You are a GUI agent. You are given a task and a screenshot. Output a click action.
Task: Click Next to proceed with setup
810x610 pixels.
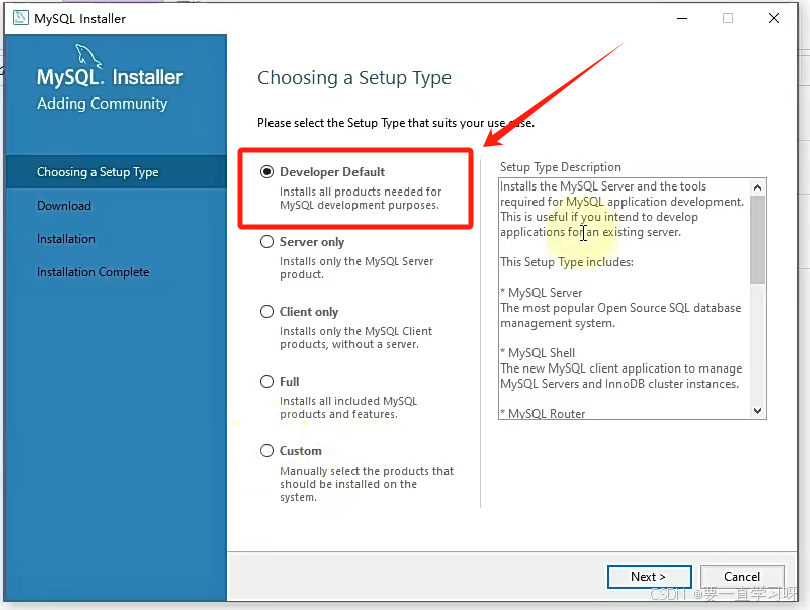pyautogui.click(x=649, y=576)
